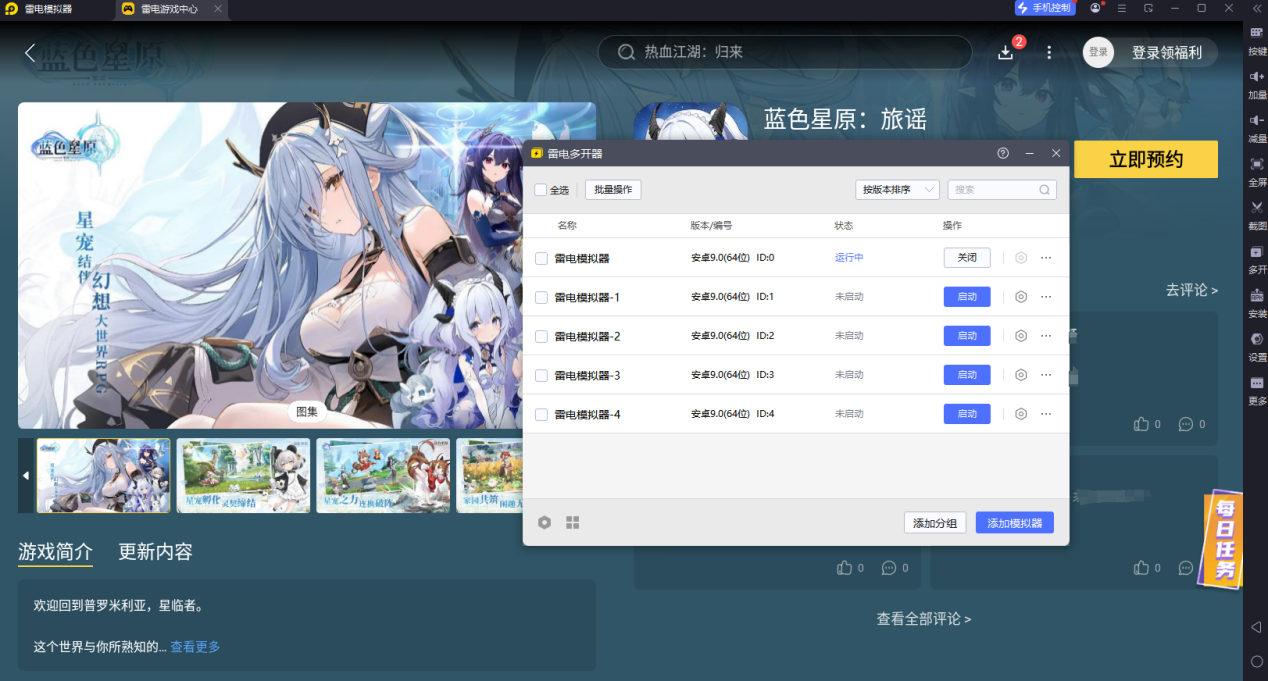Open the 查看全部评论 link

coord(923,619)
